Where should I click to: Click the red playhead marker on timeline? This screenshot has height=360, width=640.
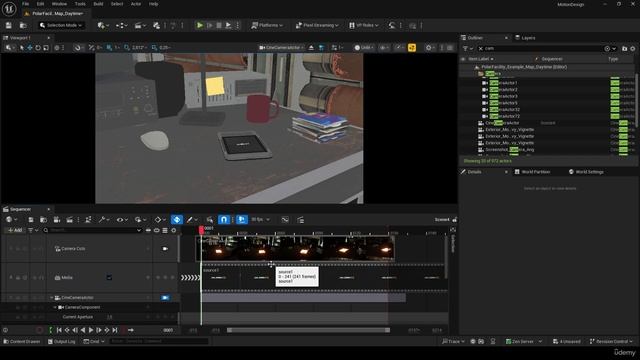(x=201, y=230)
